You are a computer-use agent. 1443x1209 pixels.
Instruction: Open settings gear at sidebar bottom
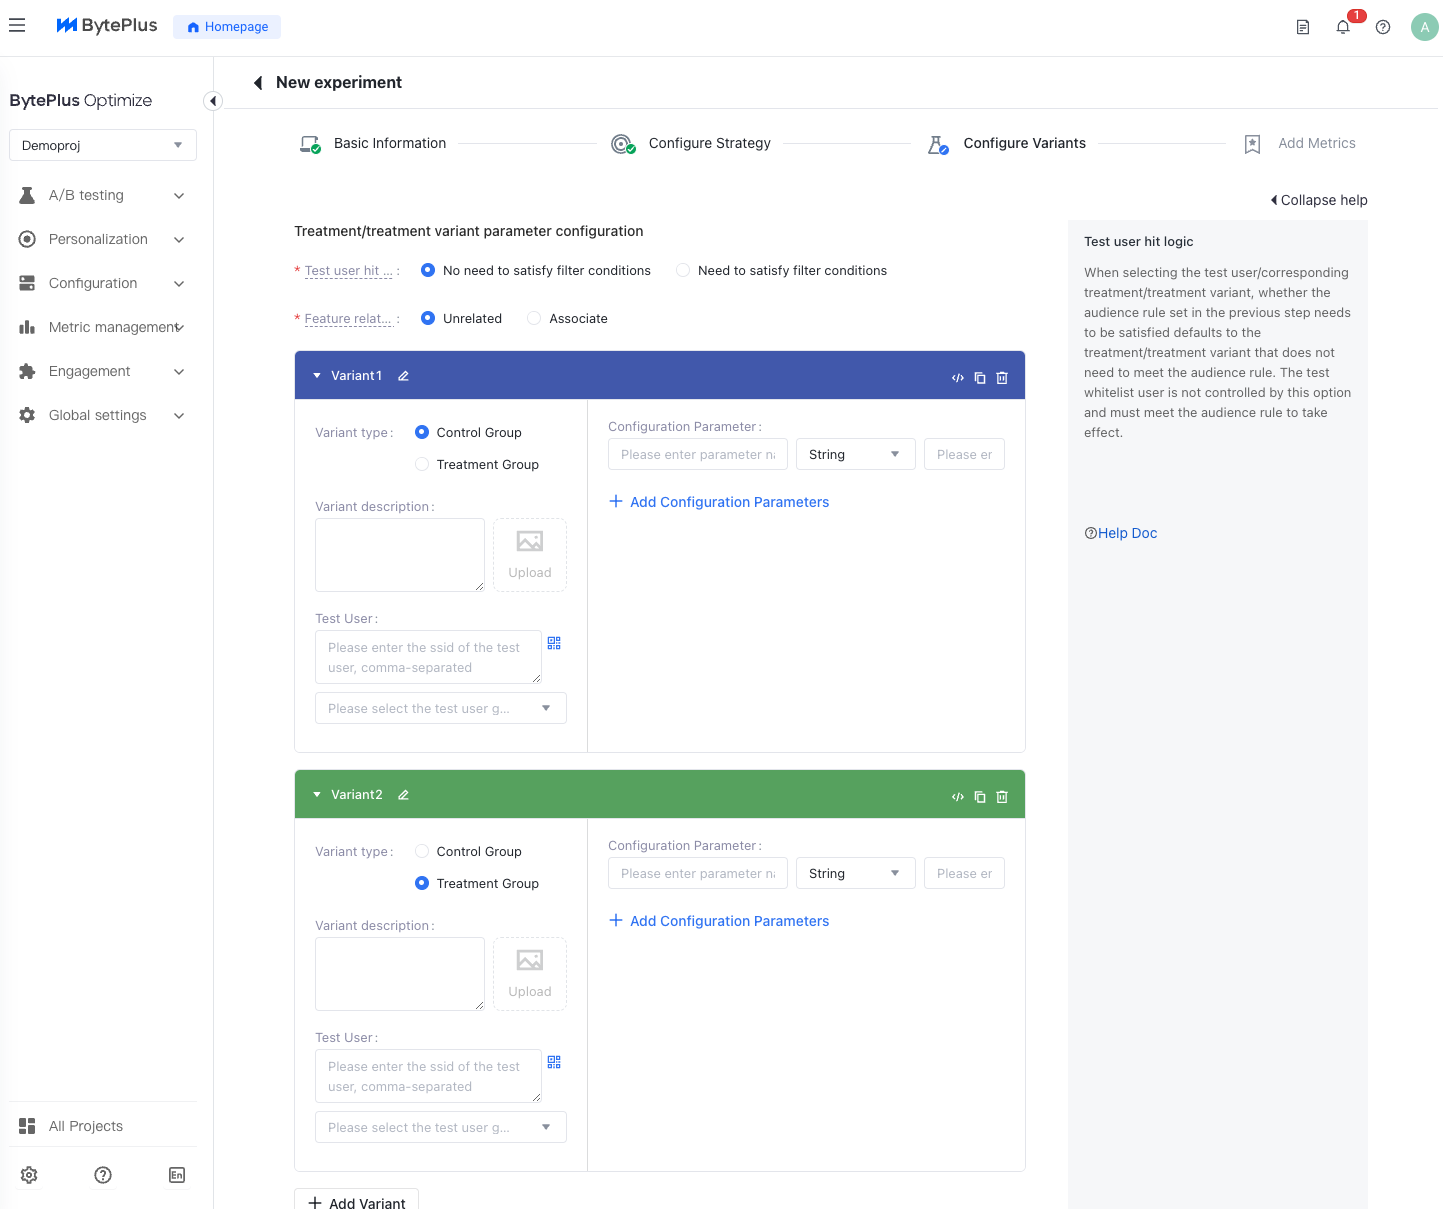point(29,1175)
